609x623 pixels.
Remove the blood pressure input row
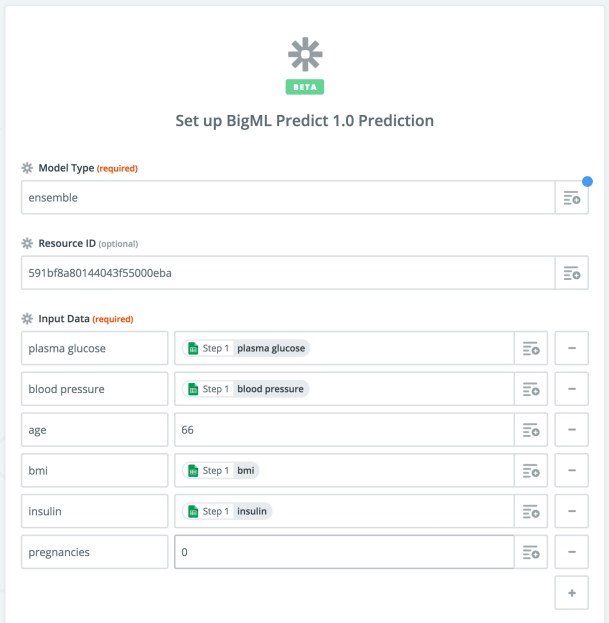tap(572, 389)
